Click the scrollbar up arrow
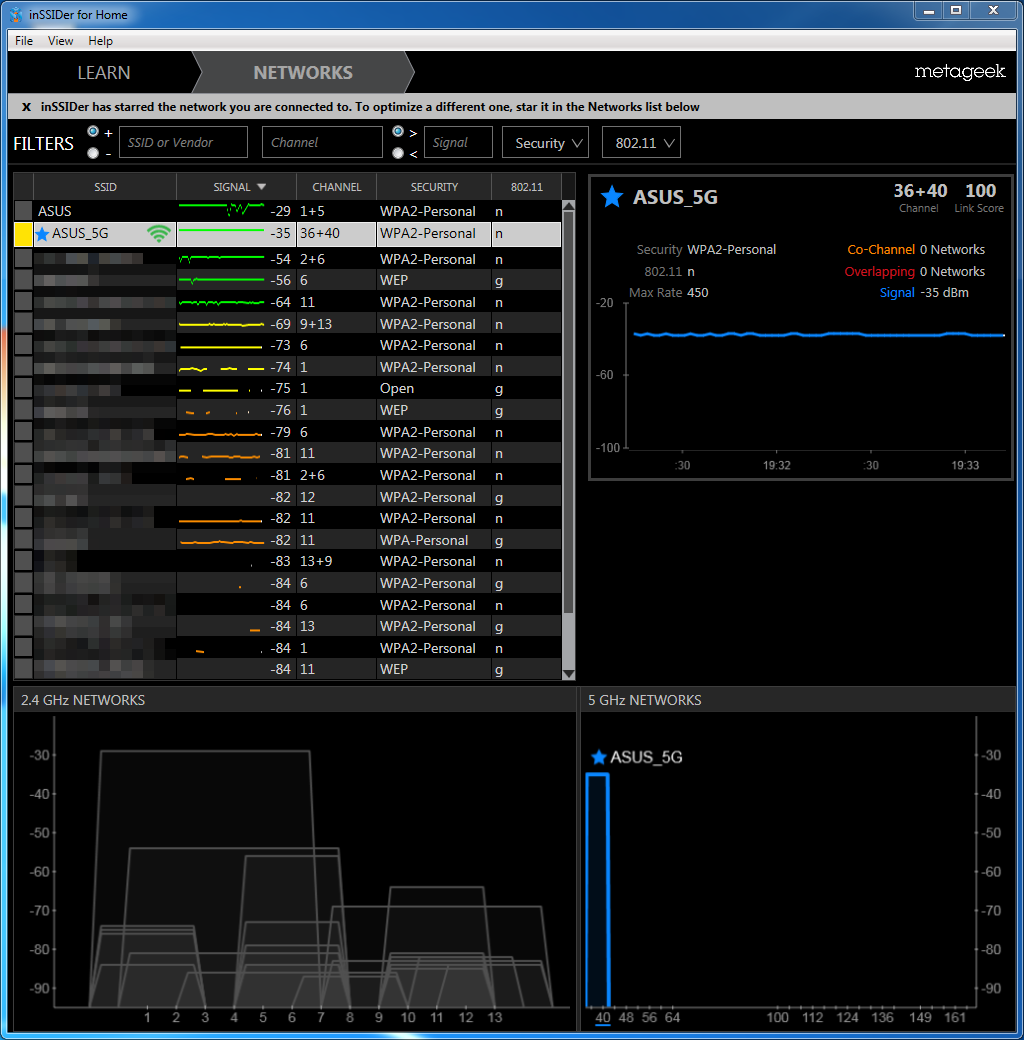1024x1040 pixels. (568, 206)
